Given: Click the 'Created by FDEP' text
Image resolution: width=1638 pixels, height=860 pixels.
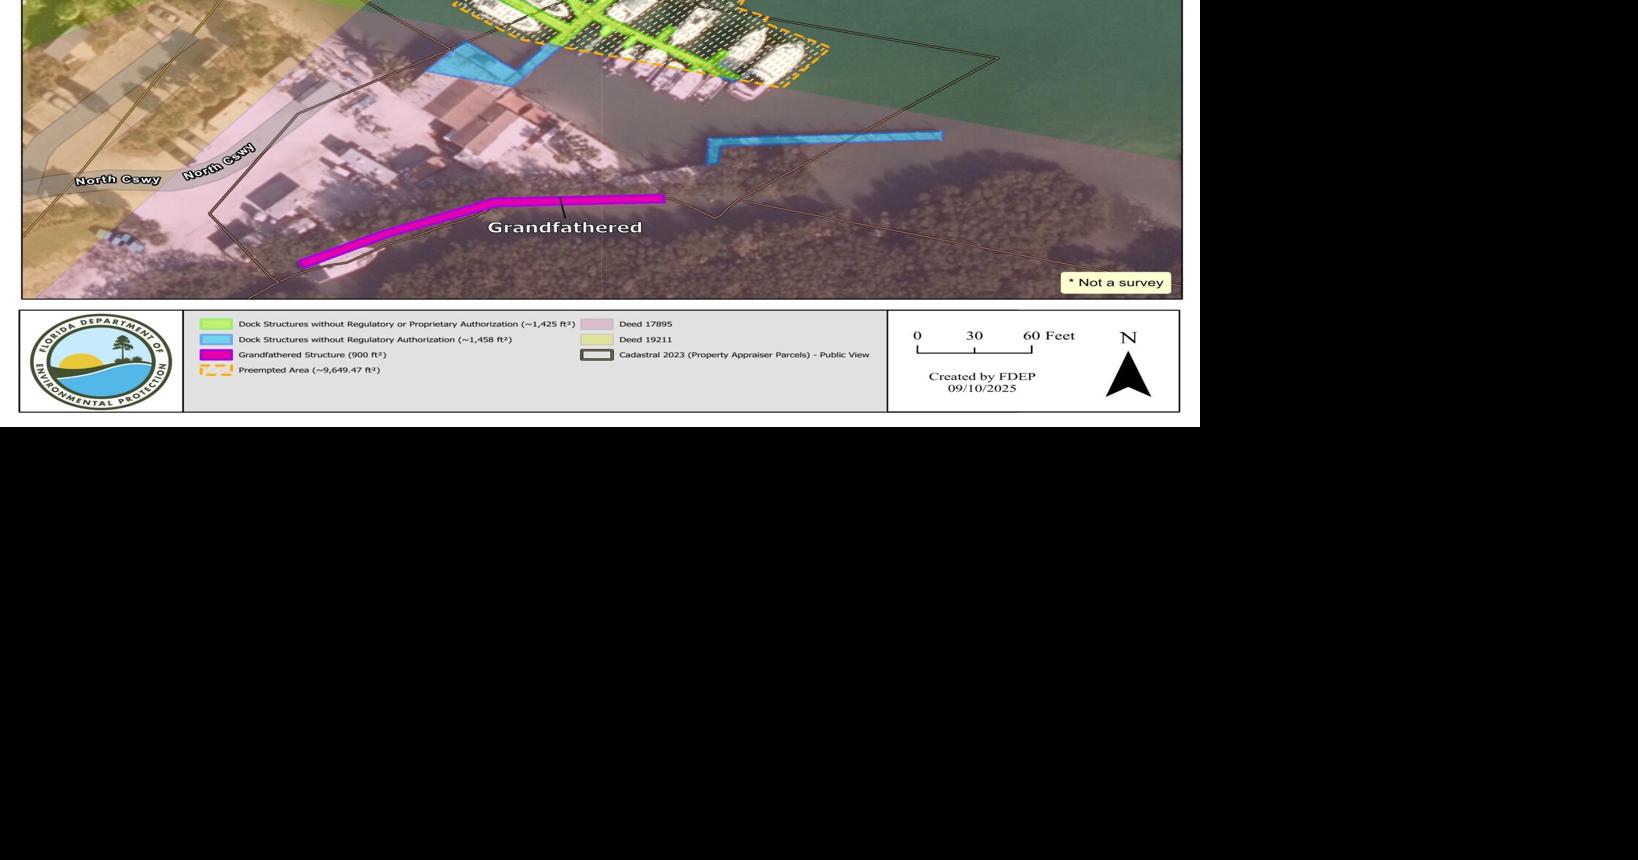Looking at the screenshot, I should (982, 376).
